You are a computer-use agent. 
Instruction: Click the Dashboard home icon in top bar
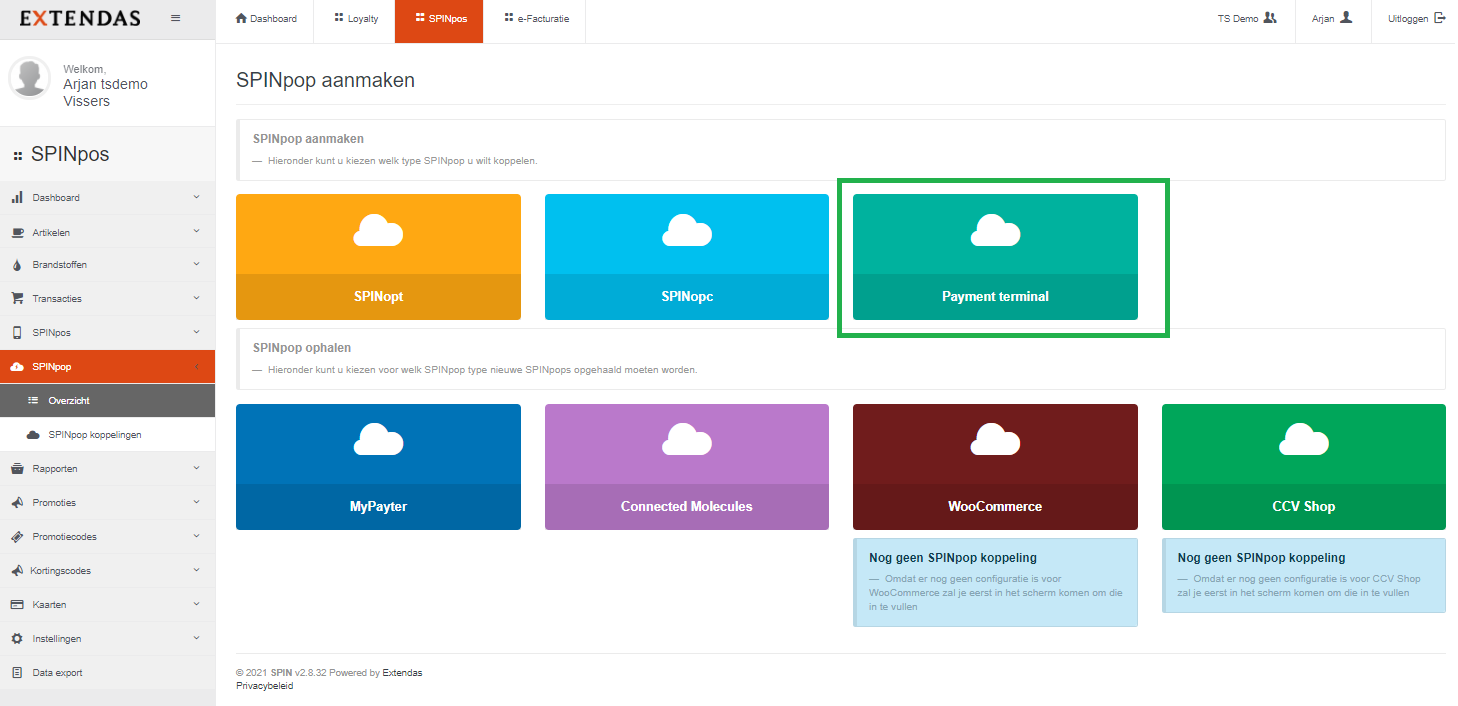click(241, 18)
